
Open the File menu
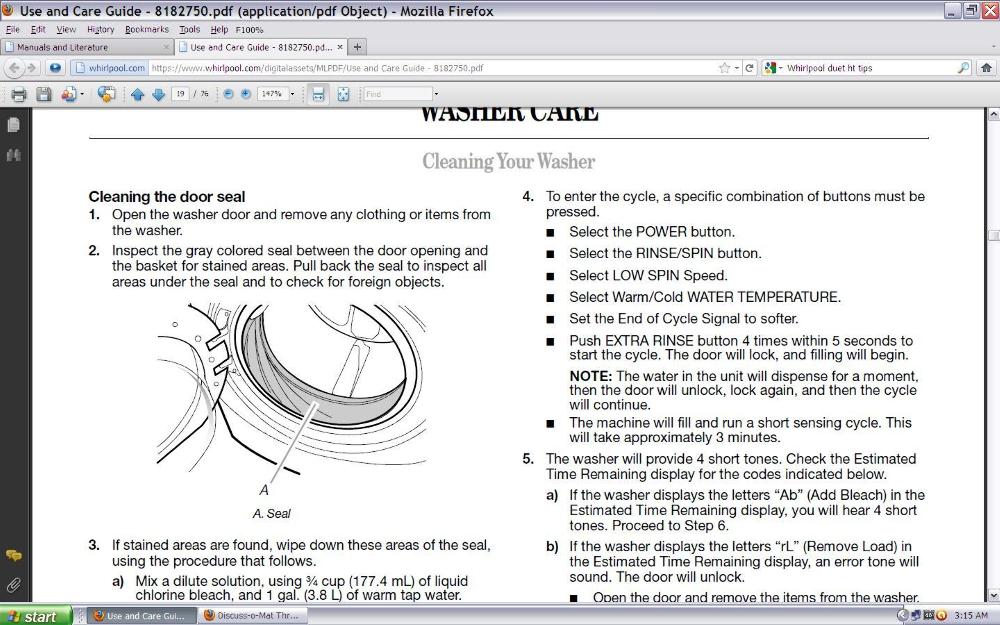point(13,29)
